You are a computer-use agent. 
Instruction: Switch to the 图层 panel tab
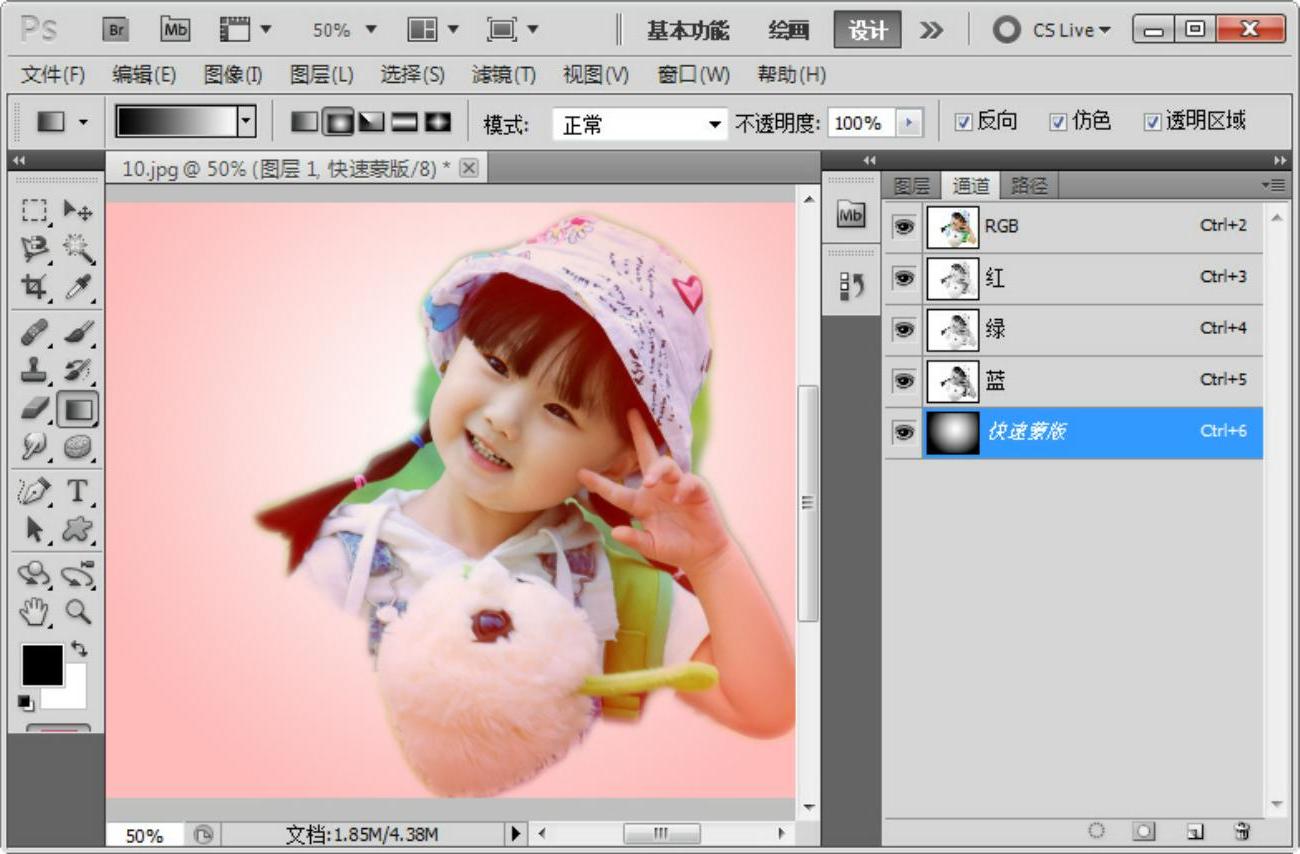tap(911, 185)
